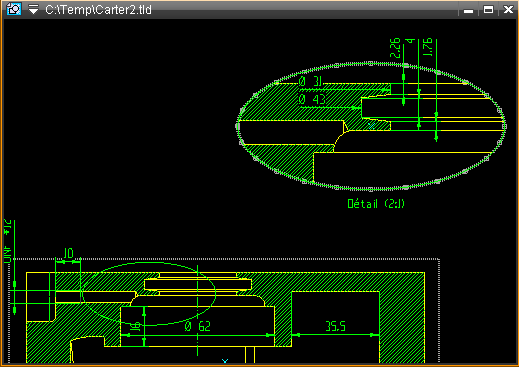Close the Carter2.tld document window
519x367 pixels.
(508, 9)
